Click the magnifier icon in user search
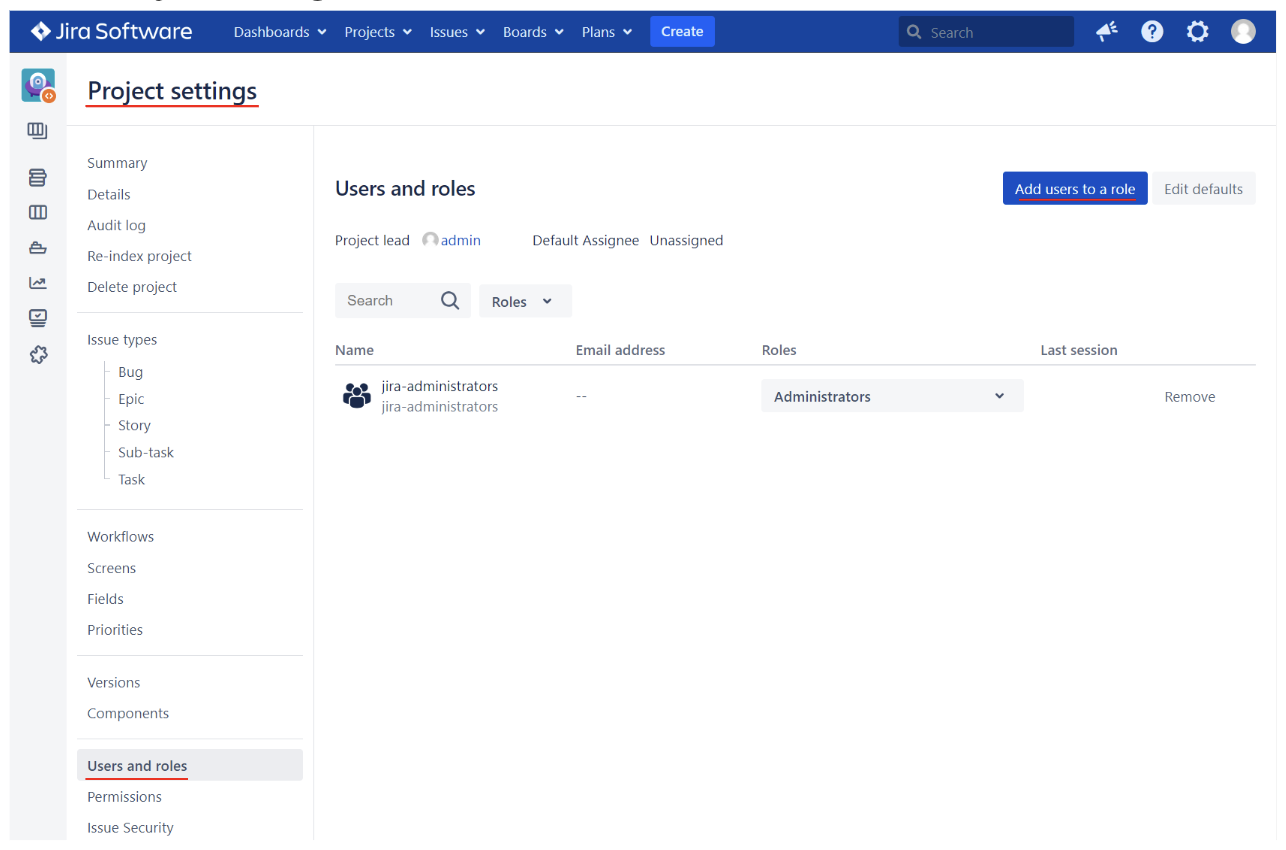 click(450, 300)
